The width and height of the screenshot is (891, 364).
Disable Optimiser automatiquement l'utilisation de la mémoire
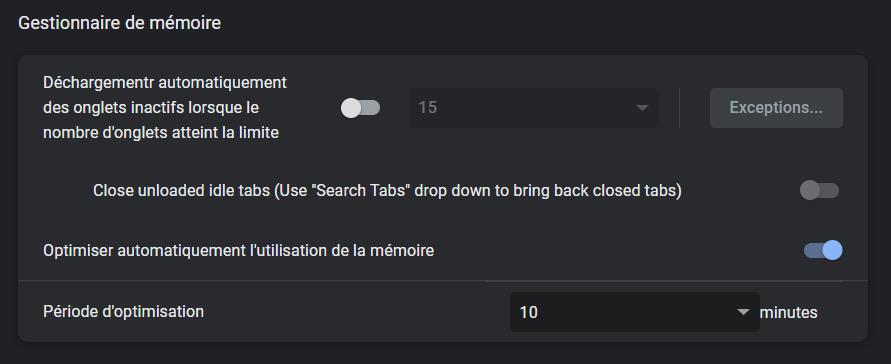point(823,250)
